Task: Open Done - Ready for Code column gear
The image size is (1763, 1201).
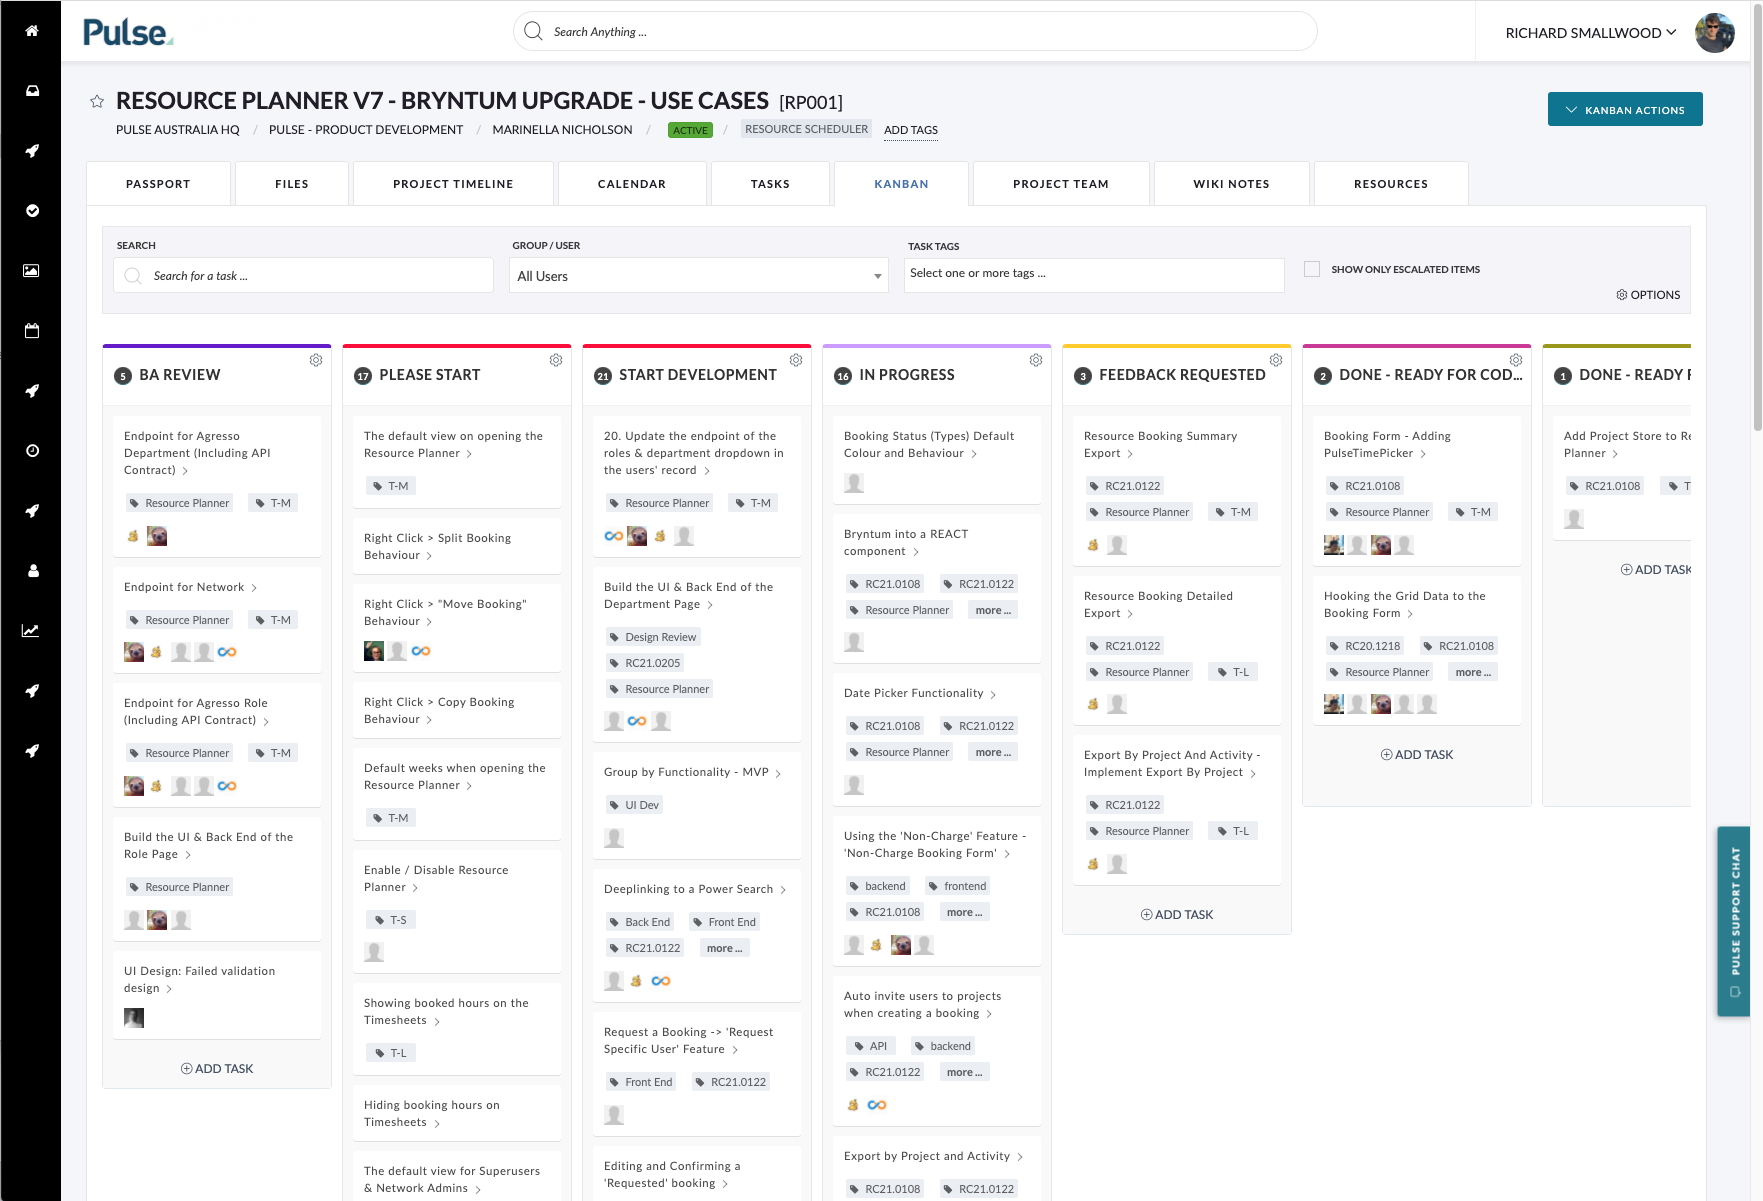Action: pyautogui.click(x=1516, y=360)
